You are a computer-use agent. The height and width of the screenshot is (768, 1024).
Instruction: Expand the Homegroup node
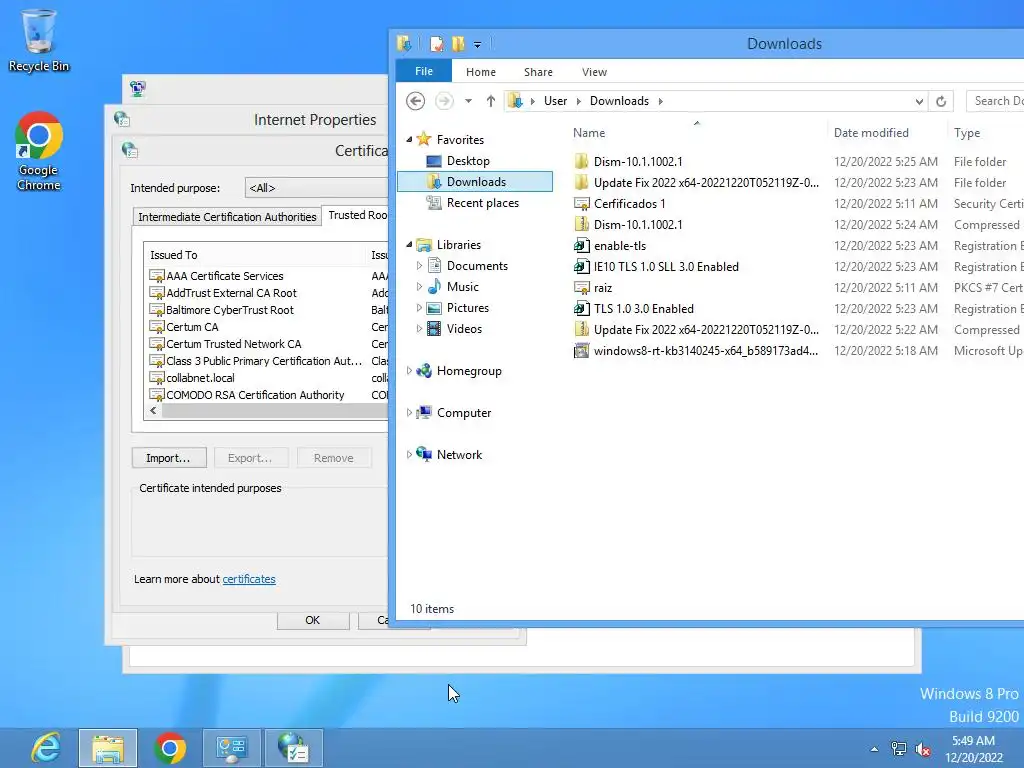click(x=409, y=371)
